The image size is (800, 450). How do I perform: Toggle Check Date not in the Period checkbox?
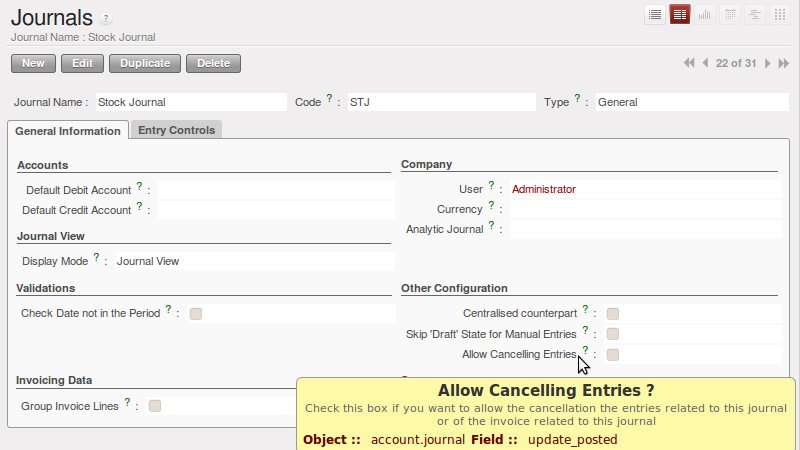[x=195, y=314]
